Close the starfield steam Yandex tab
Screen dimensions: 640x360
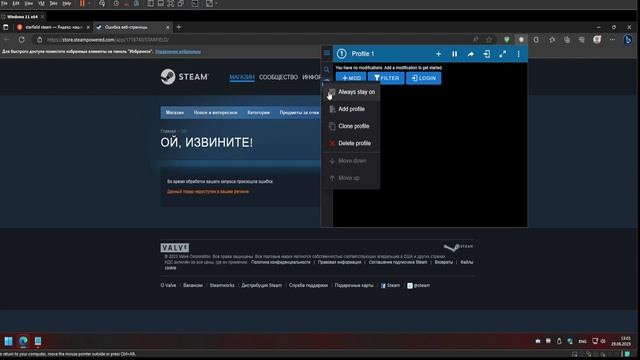[x=88, y=27]
